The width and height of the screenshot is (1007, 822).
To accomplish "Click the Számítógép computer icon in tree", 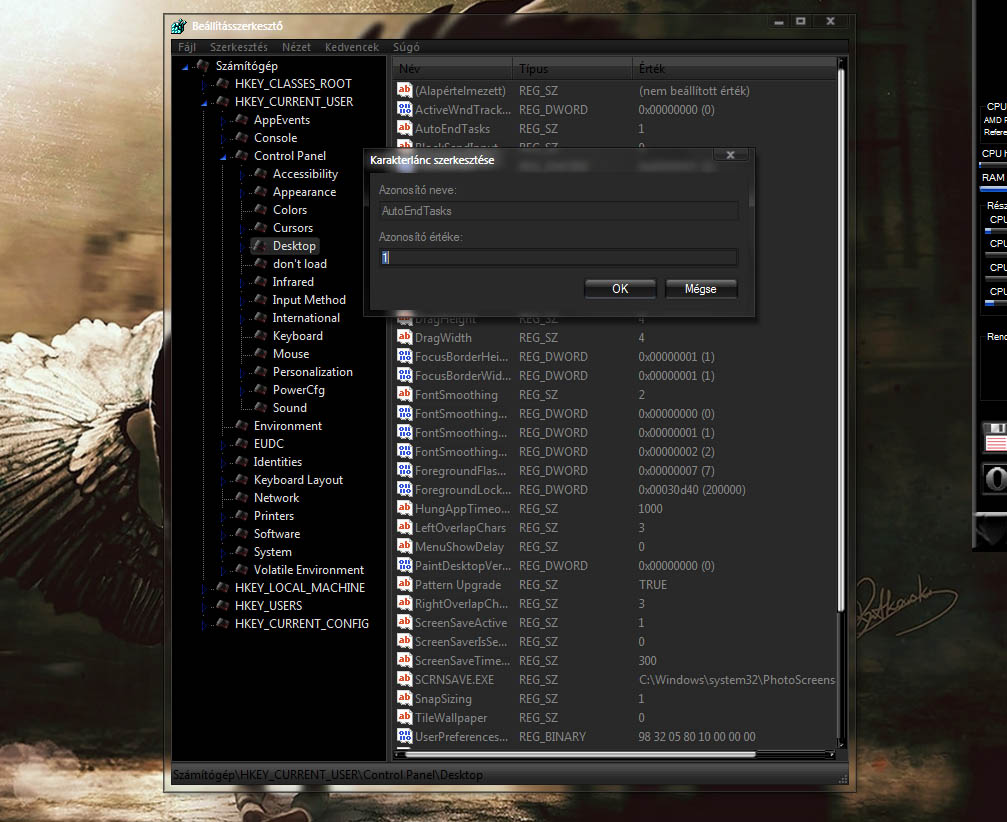I will pyautogui.click(x=203, y=66).
